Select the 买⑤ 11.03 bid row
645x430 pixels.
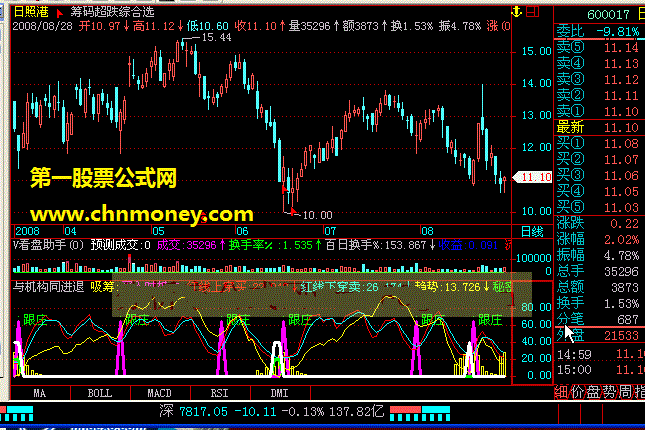pos(599,207)
